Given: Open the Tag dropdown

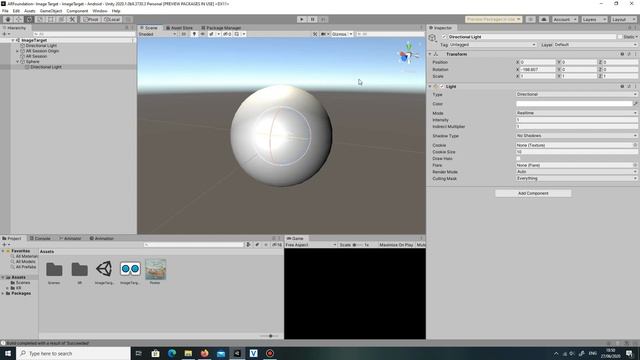Looking at the screenshot, I should coord(493,44).
